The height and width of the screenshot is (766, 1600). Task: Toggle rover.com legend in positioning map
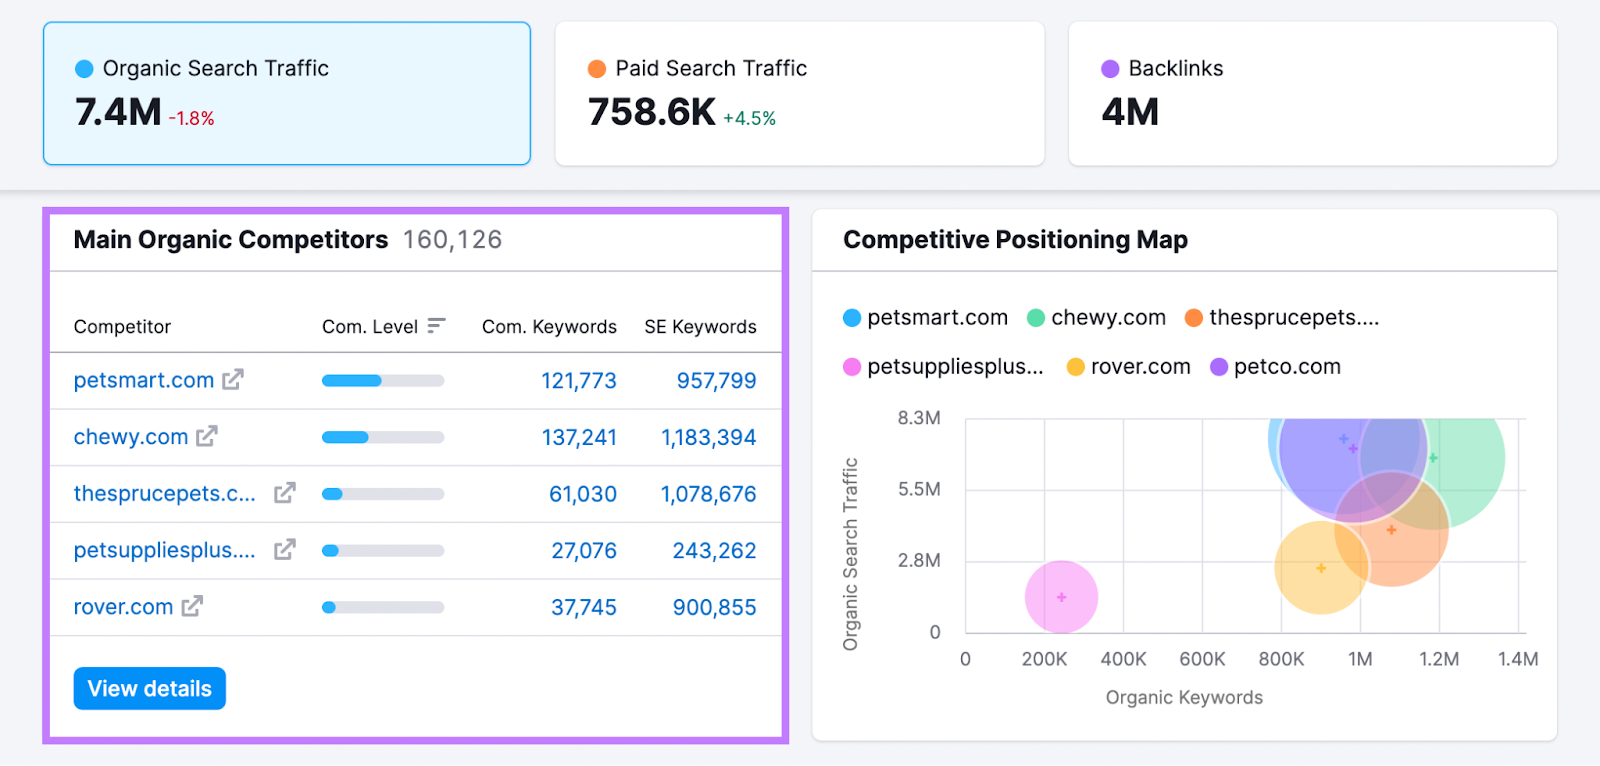coord(1129,367)
